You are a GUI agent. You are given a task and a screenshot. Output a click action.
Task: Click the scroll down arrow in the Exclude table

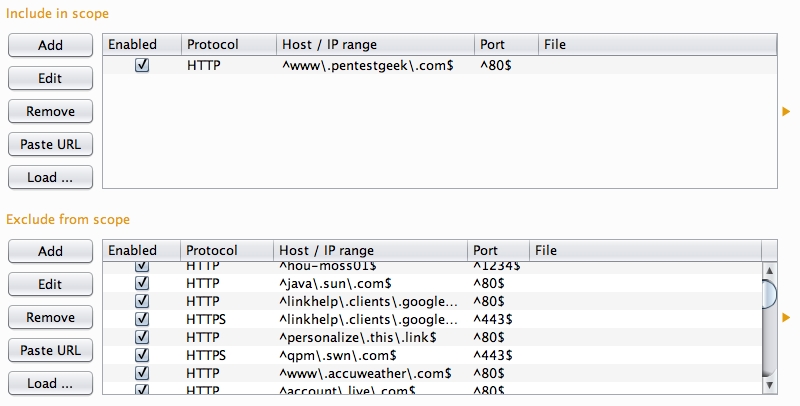pos(769,385)
